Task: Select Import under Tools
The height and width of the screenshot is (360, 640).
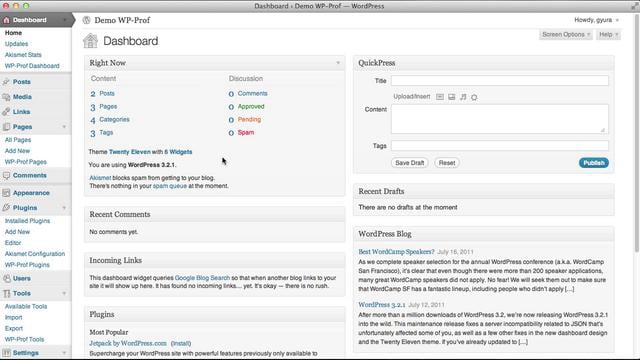Action: point(13,318)
